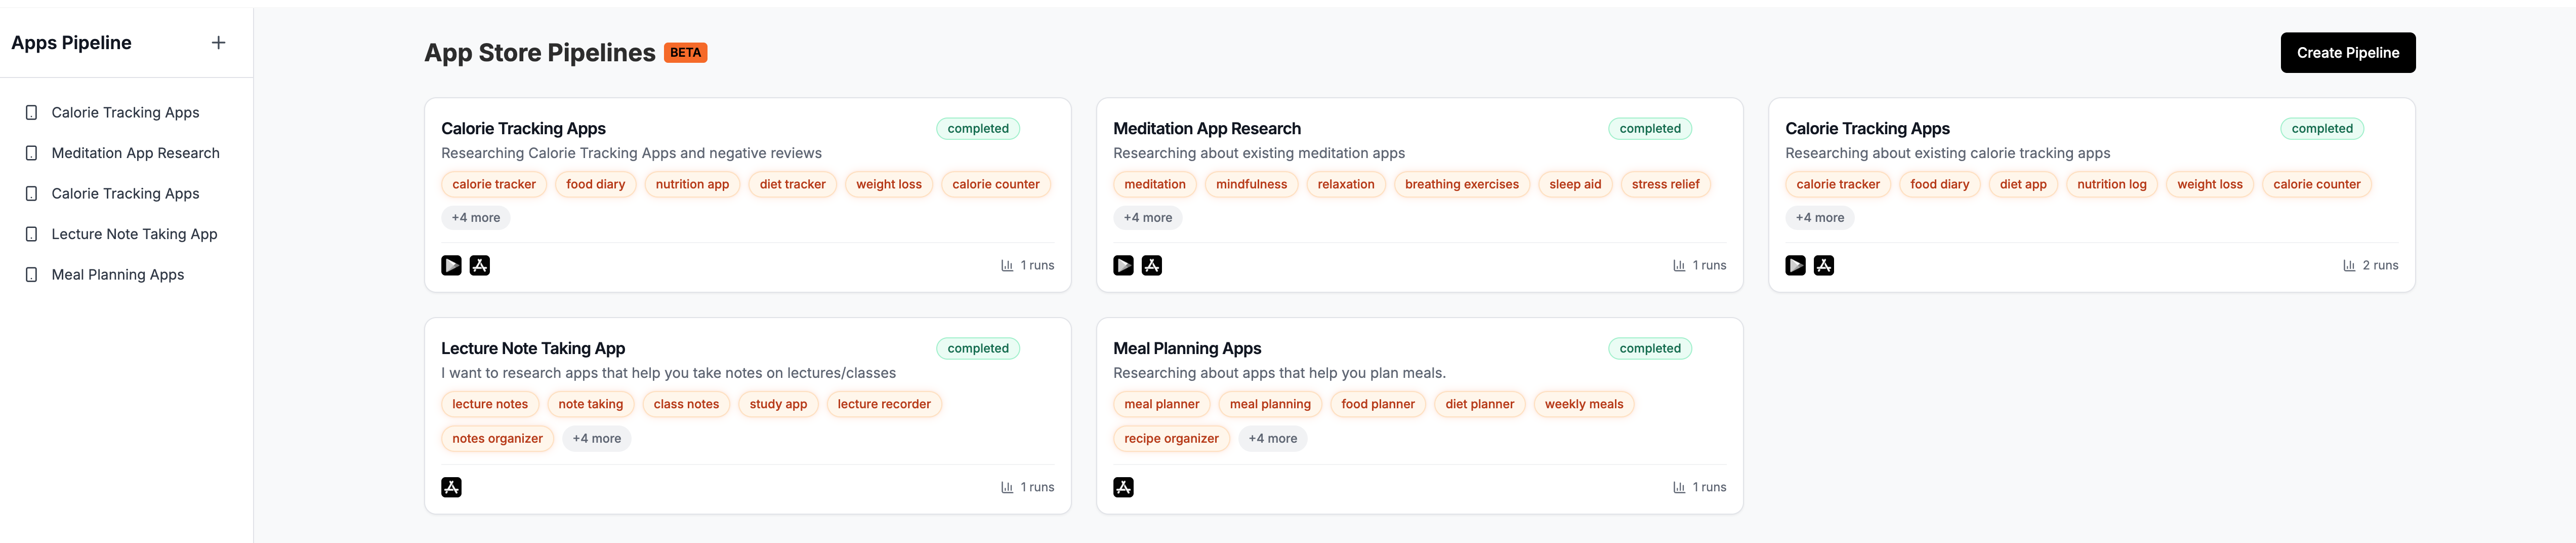The width and height of the screenshot is (2576, 543).
Task: Open Google Play icon on first Calorie Tracking Apps card
Action: pyautogui.click(x=451, y=265)
